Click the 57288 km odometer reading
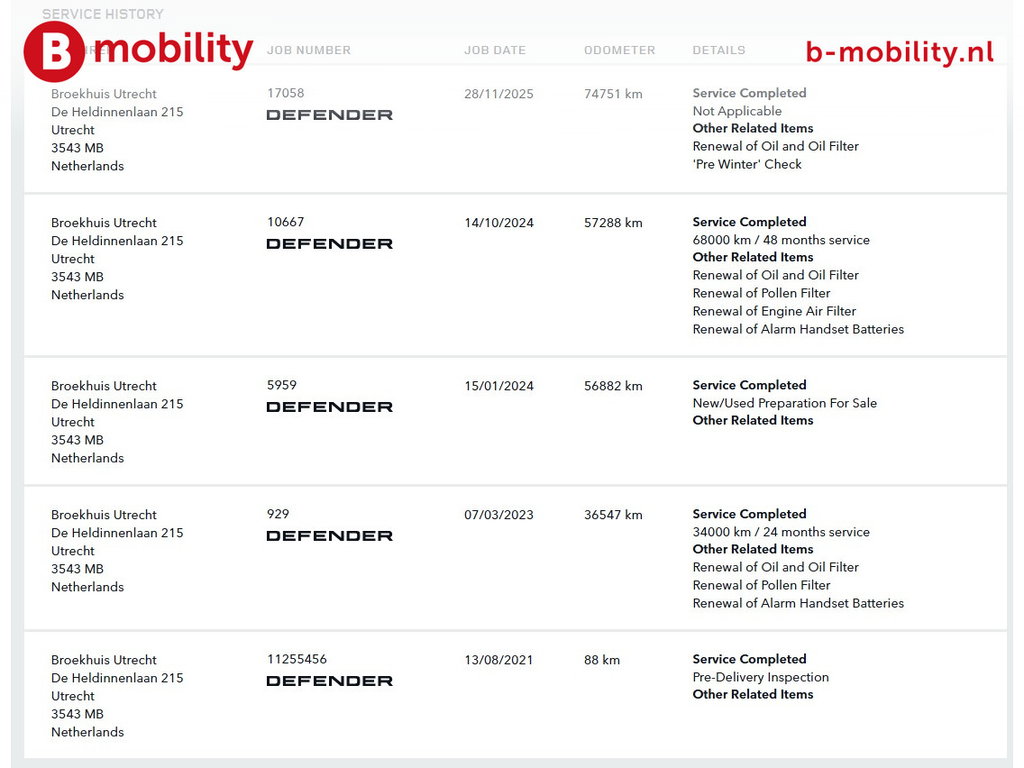Screen dimensions: 1024x768 pyautogui.click(x=613, y=223)
